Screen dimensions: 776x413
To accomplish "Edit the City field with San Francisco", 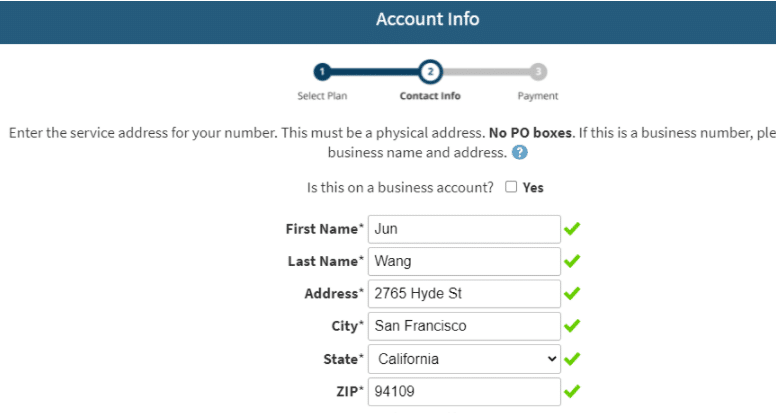I will pos(464,326).
